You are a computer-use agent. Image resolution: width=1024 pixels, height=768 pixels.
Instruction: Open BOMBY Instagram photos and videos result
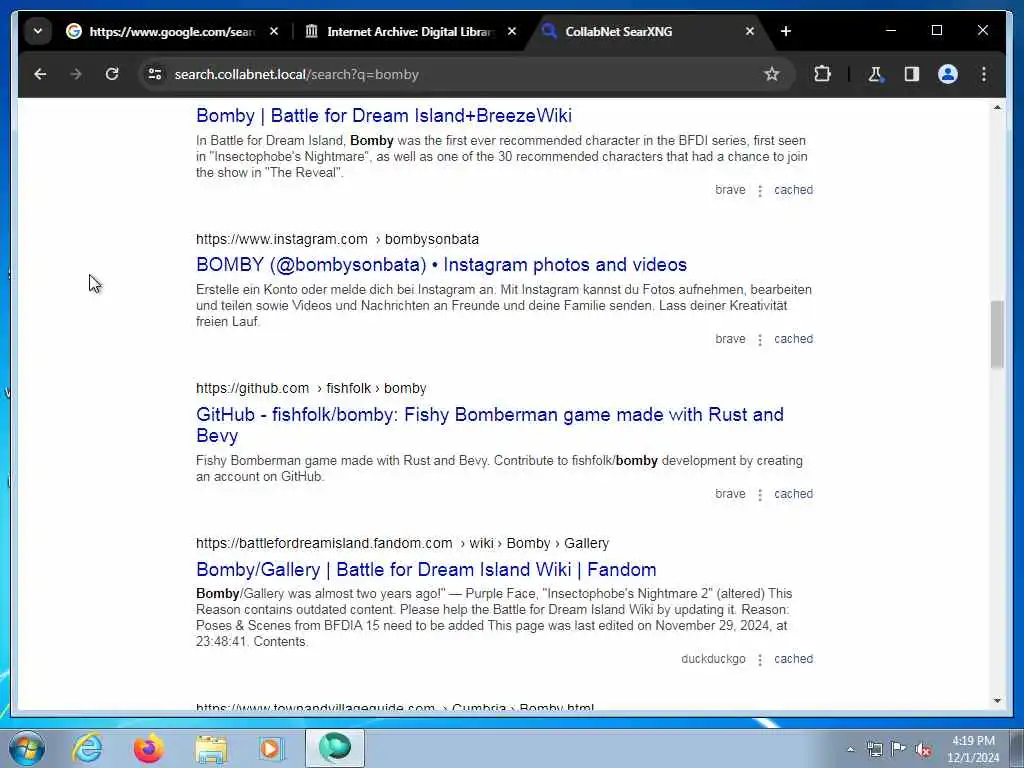click(x=441, y=264)
